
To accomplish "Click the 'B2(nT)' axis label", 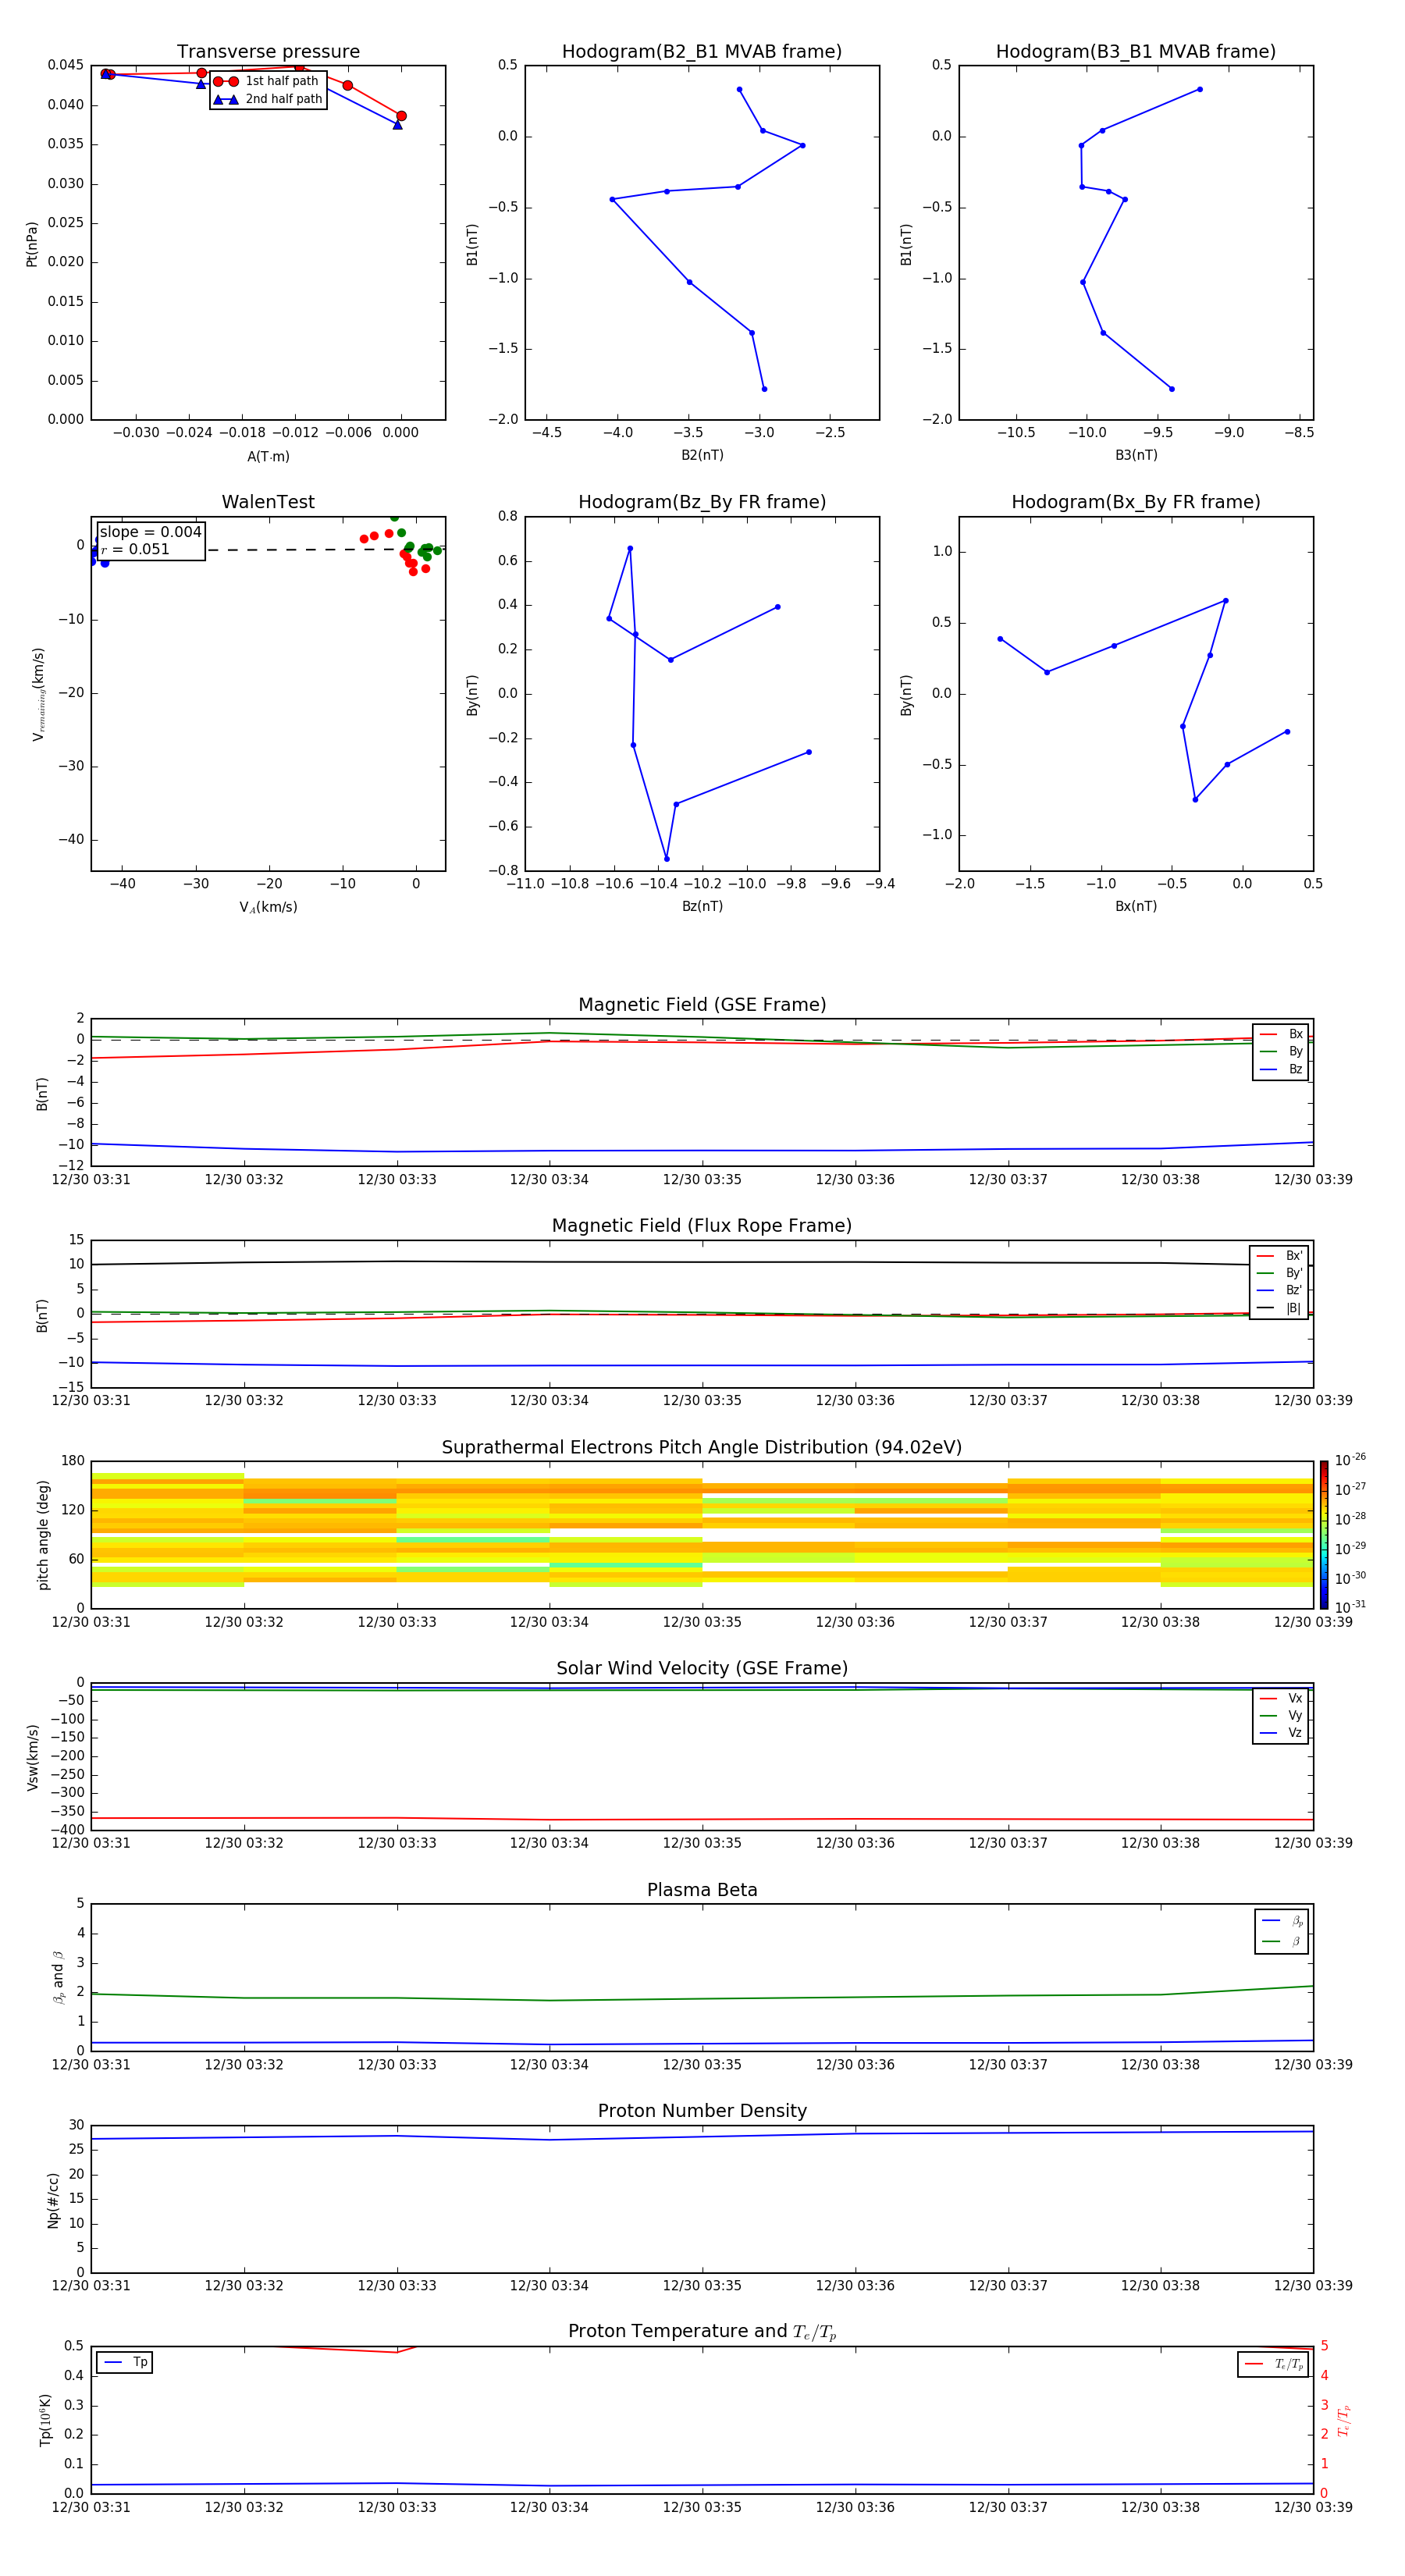I will (702, 455).
